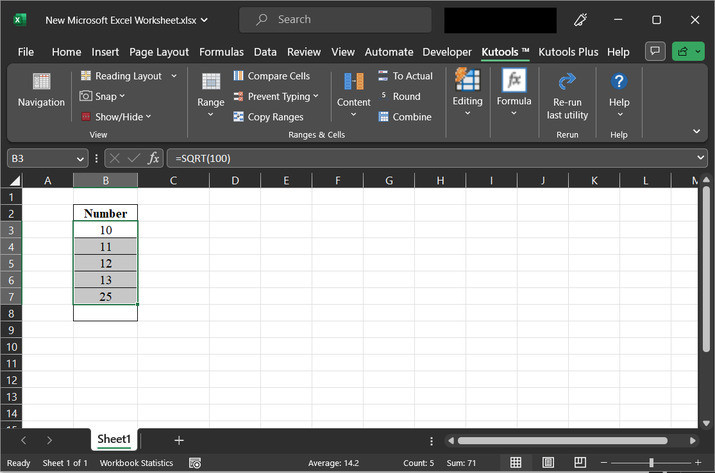The width and height of the screenshot is (715, 473).
Task: Click the zoom slider handle
Action: tap(651, 463)
